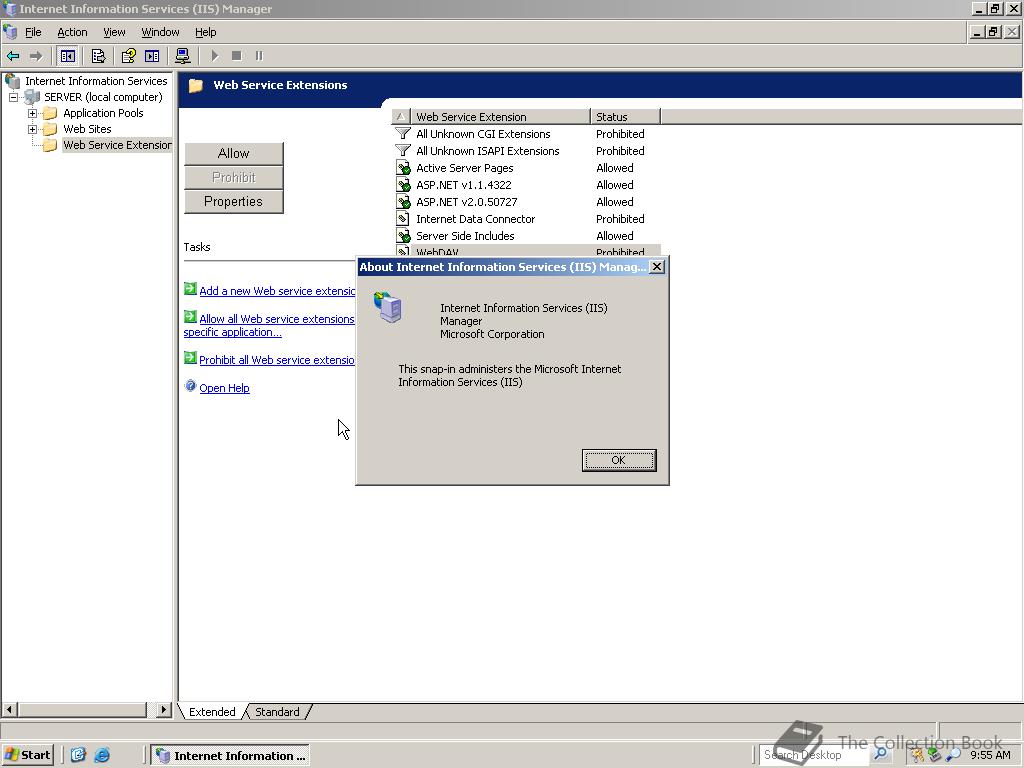Click the sort arrow column header

pos(401,117)
